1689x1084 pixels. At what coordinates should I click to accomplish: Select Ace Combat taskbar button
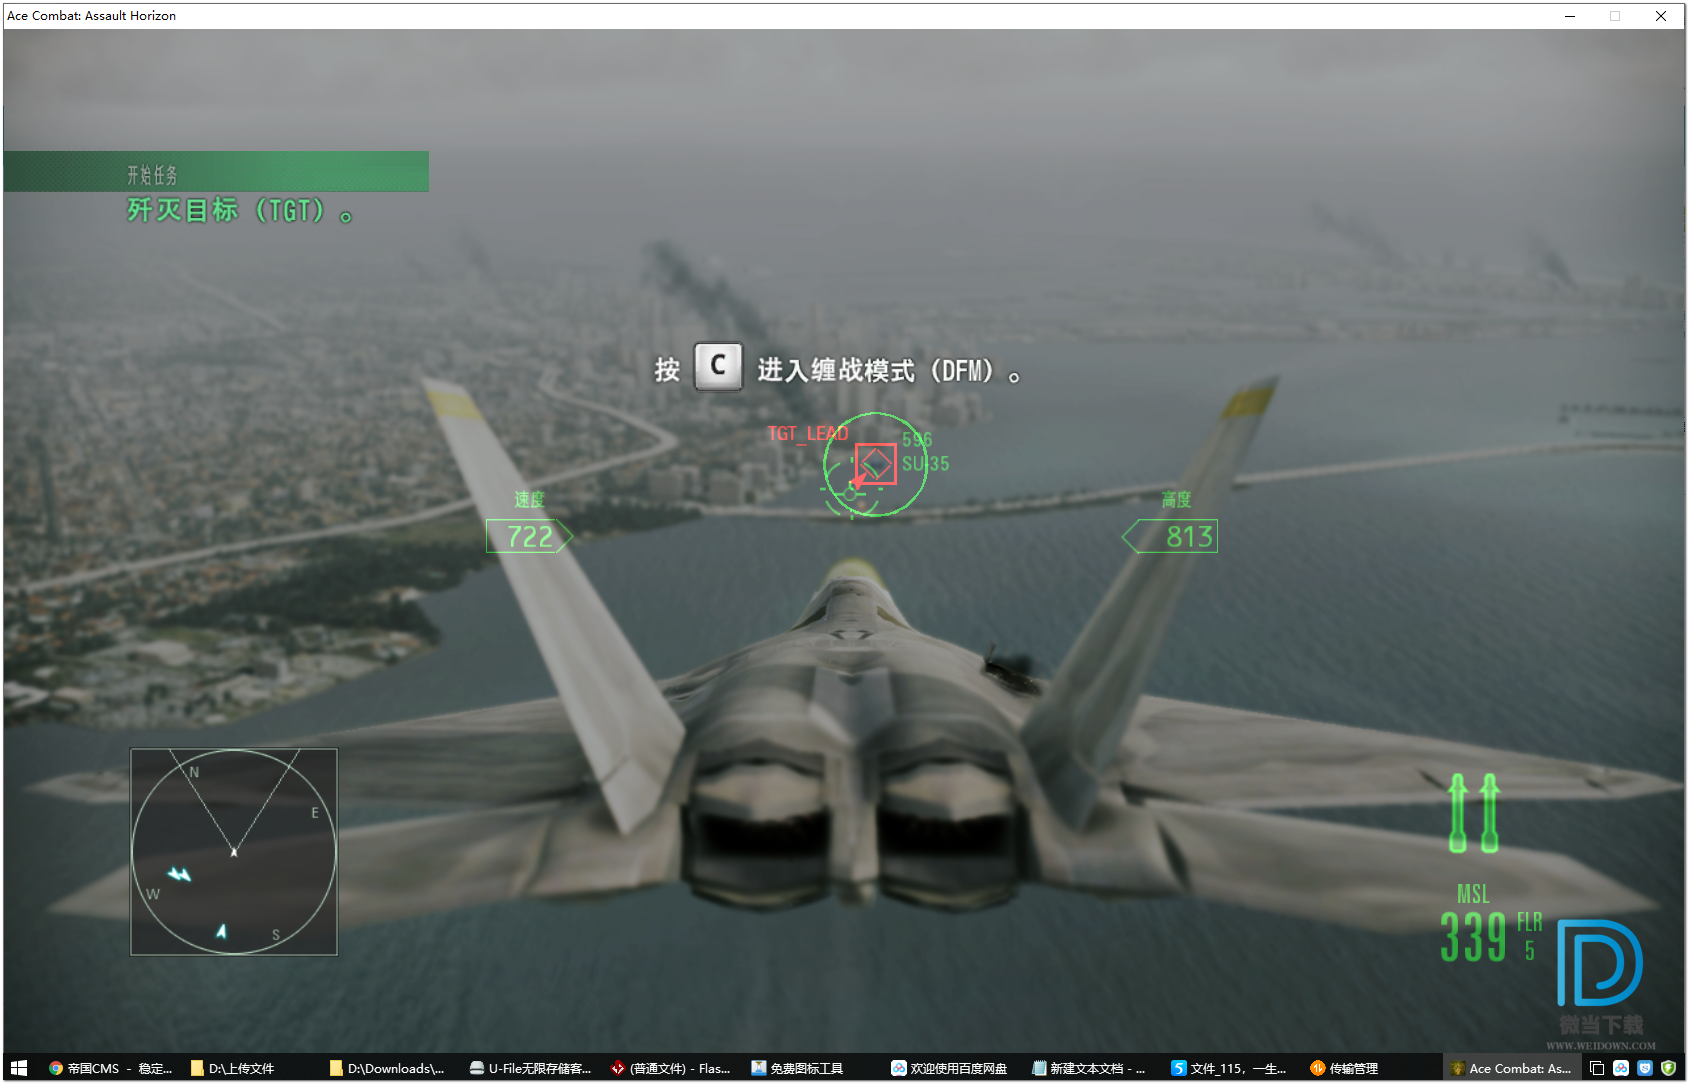pyautogui.click(x=1512, y=1068)
